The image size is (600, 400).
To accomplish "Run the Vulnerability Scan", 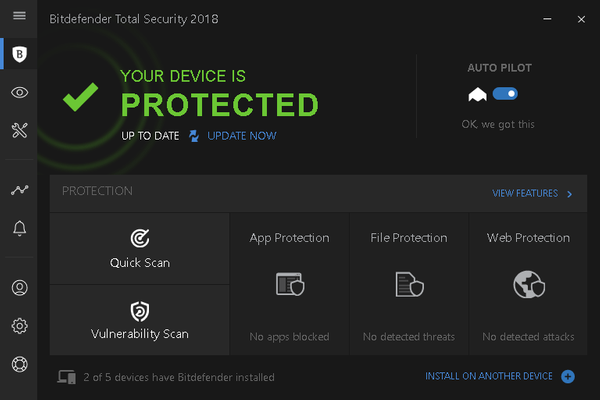I will [140, 319].
